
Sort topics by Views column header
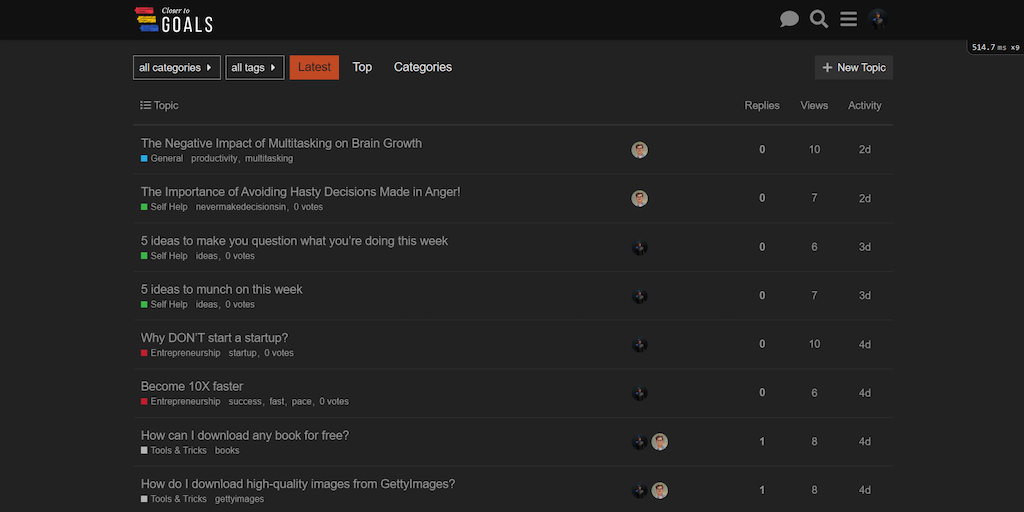click(814, 105)
